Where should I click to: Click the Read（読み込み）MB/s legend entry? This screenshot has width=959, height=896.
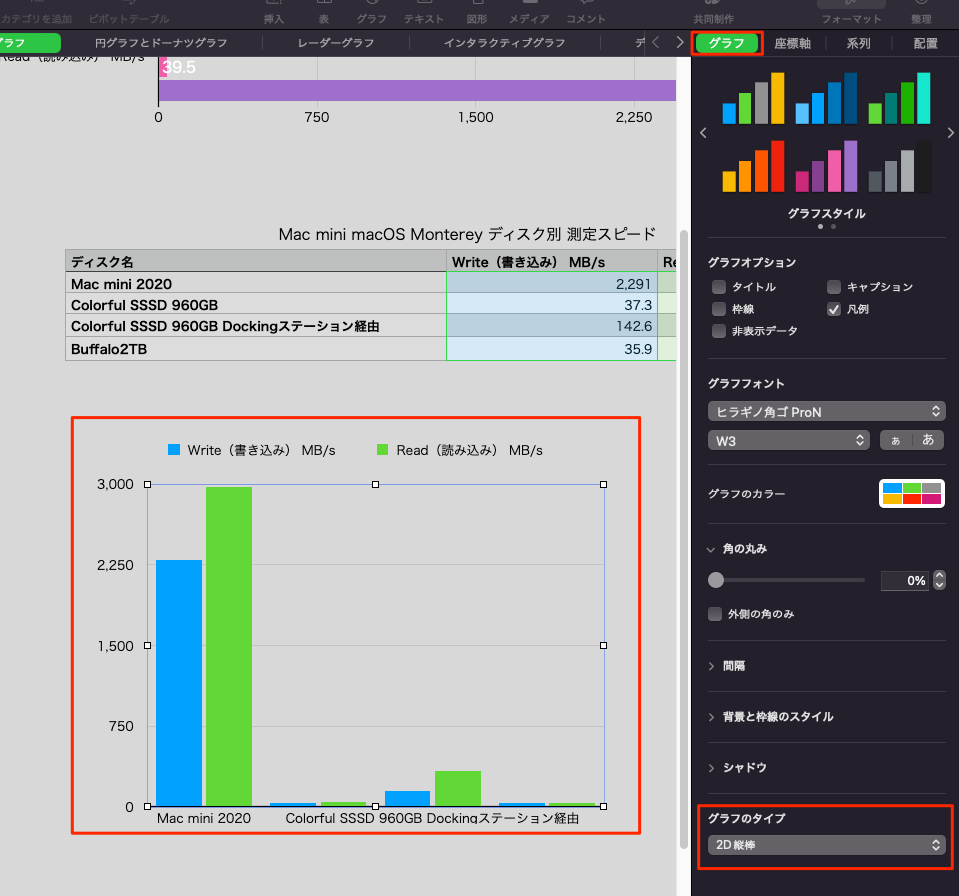coord(460,450)
